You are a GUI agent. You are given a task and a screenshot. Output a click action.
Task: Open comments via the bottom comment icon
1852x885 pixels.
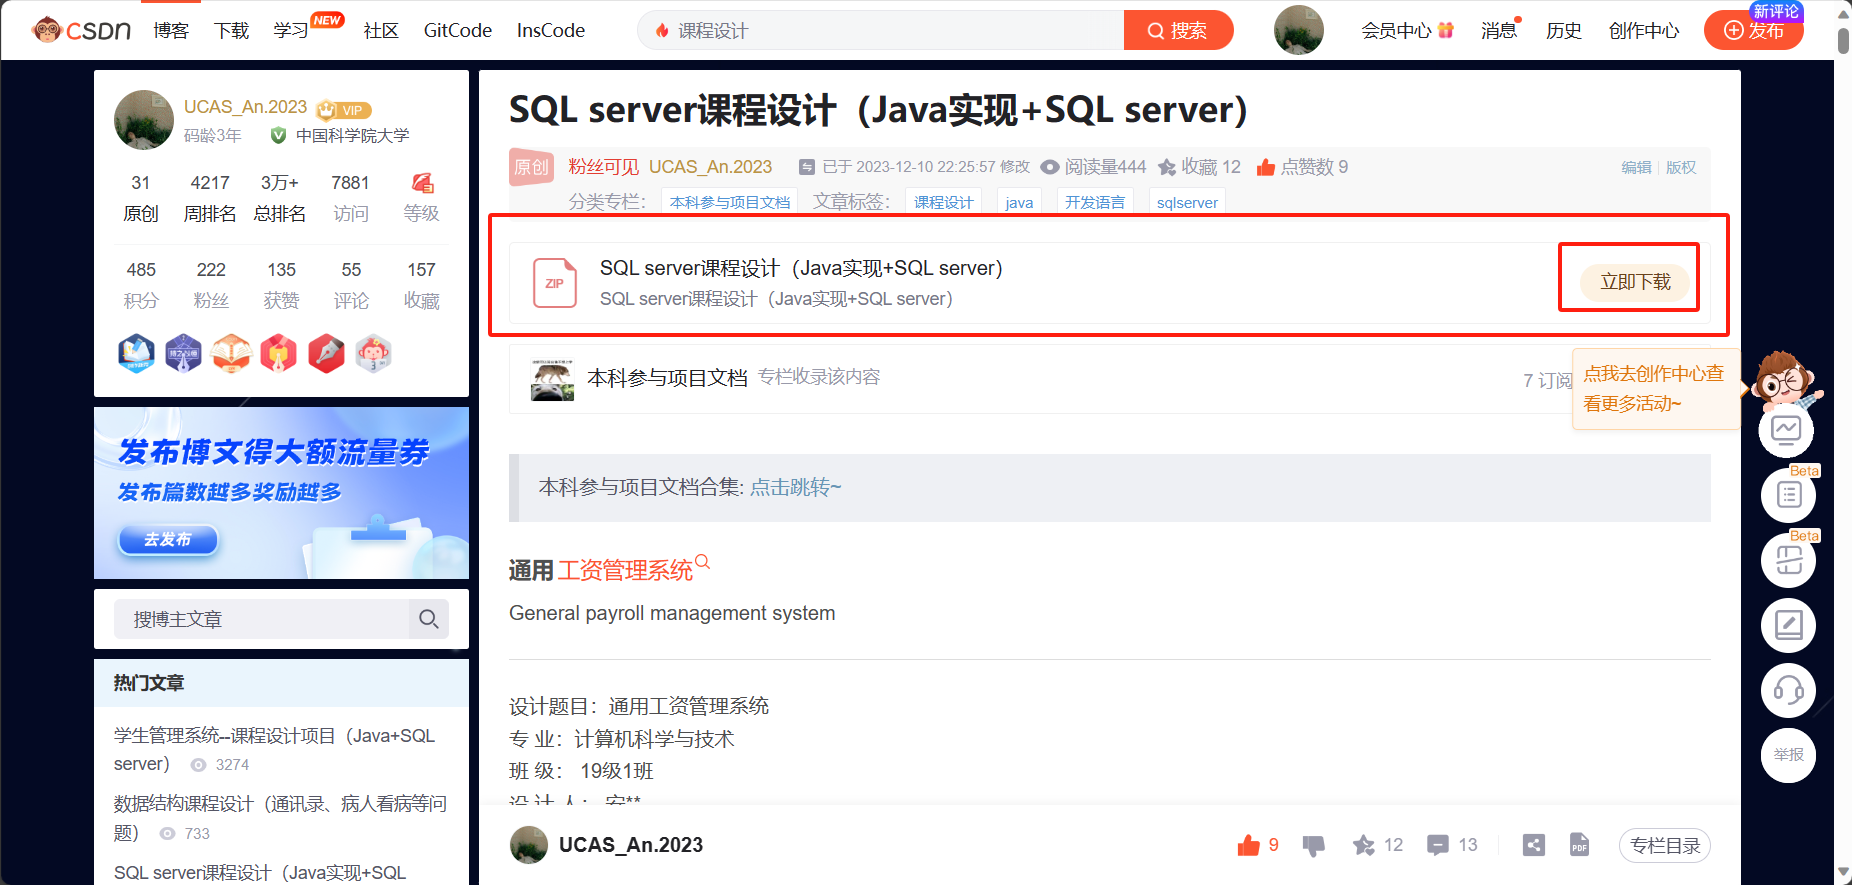[1438, 845]
